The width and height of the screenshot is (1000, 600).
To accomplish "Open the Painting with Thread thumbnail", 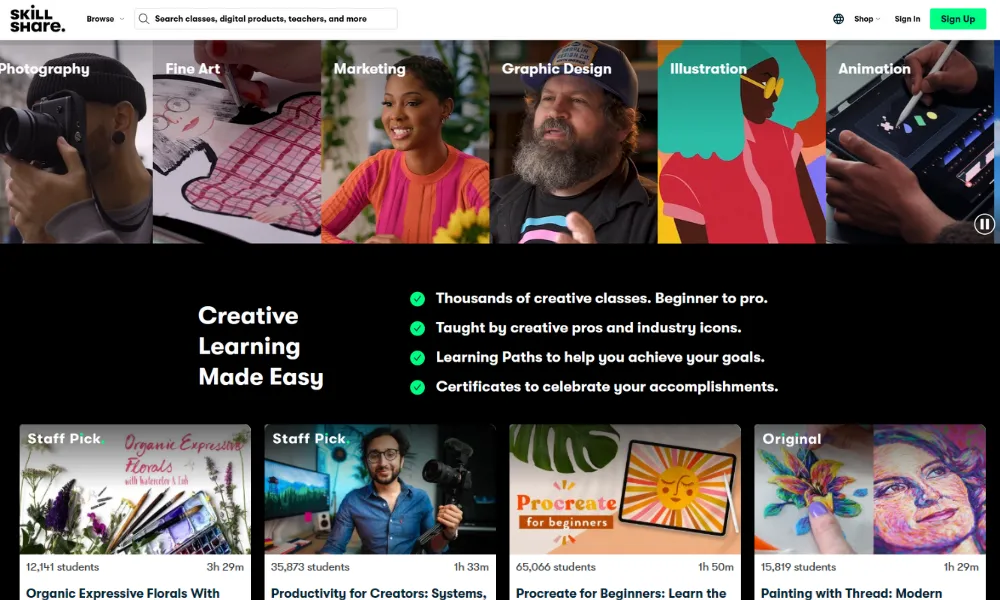I will [870, 489].
